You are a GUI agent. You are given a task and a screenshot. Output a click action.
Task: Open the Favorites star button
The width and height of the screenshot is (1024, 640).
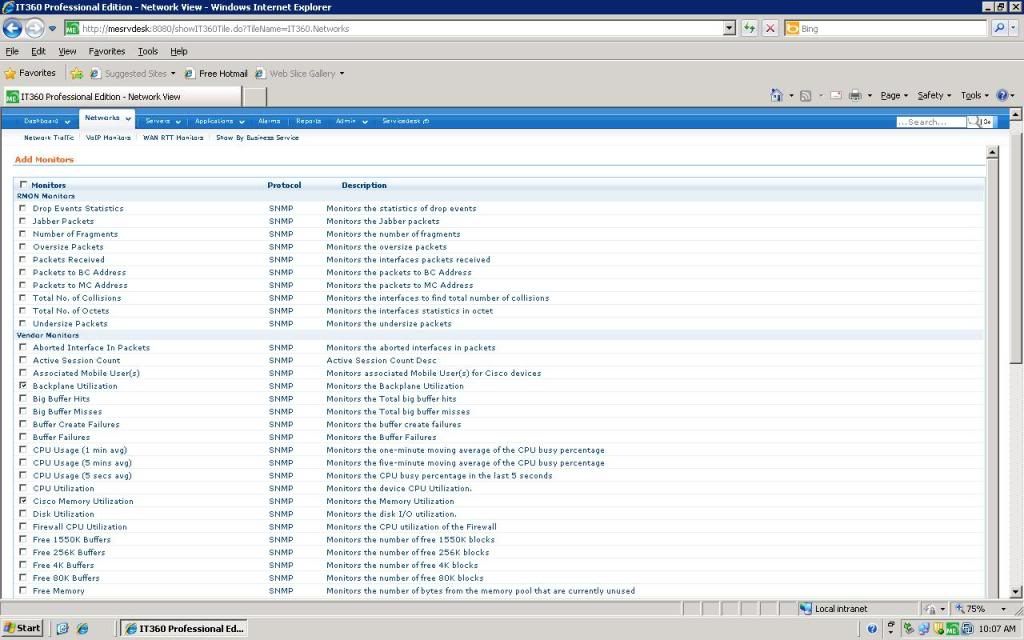[x=30, y=73]
